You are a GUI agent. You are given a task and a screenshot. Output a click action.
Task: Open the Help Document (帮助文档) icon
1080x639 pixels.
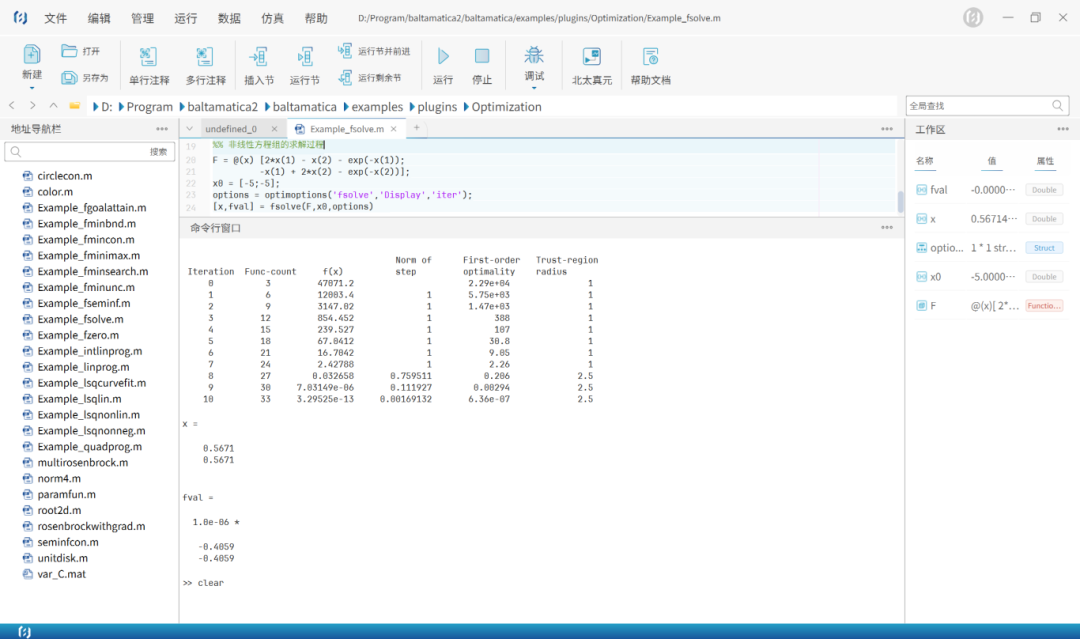click(x=650, y=57)
